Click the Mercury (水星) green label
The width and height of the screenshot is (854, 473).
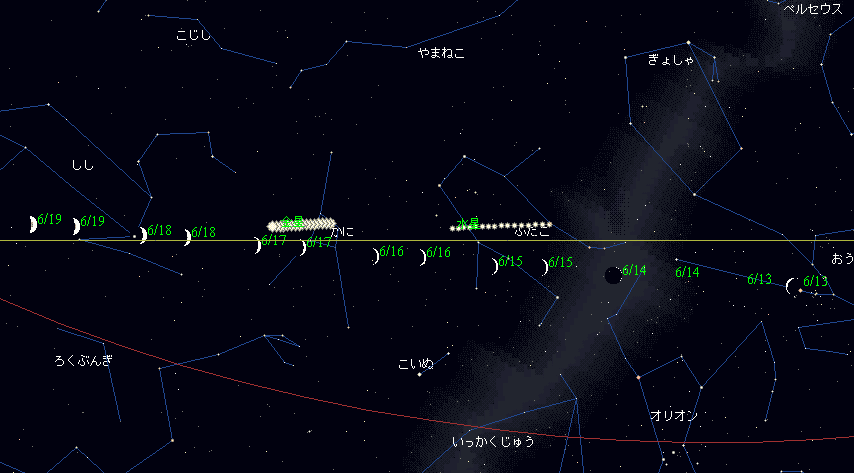point(468,223)
